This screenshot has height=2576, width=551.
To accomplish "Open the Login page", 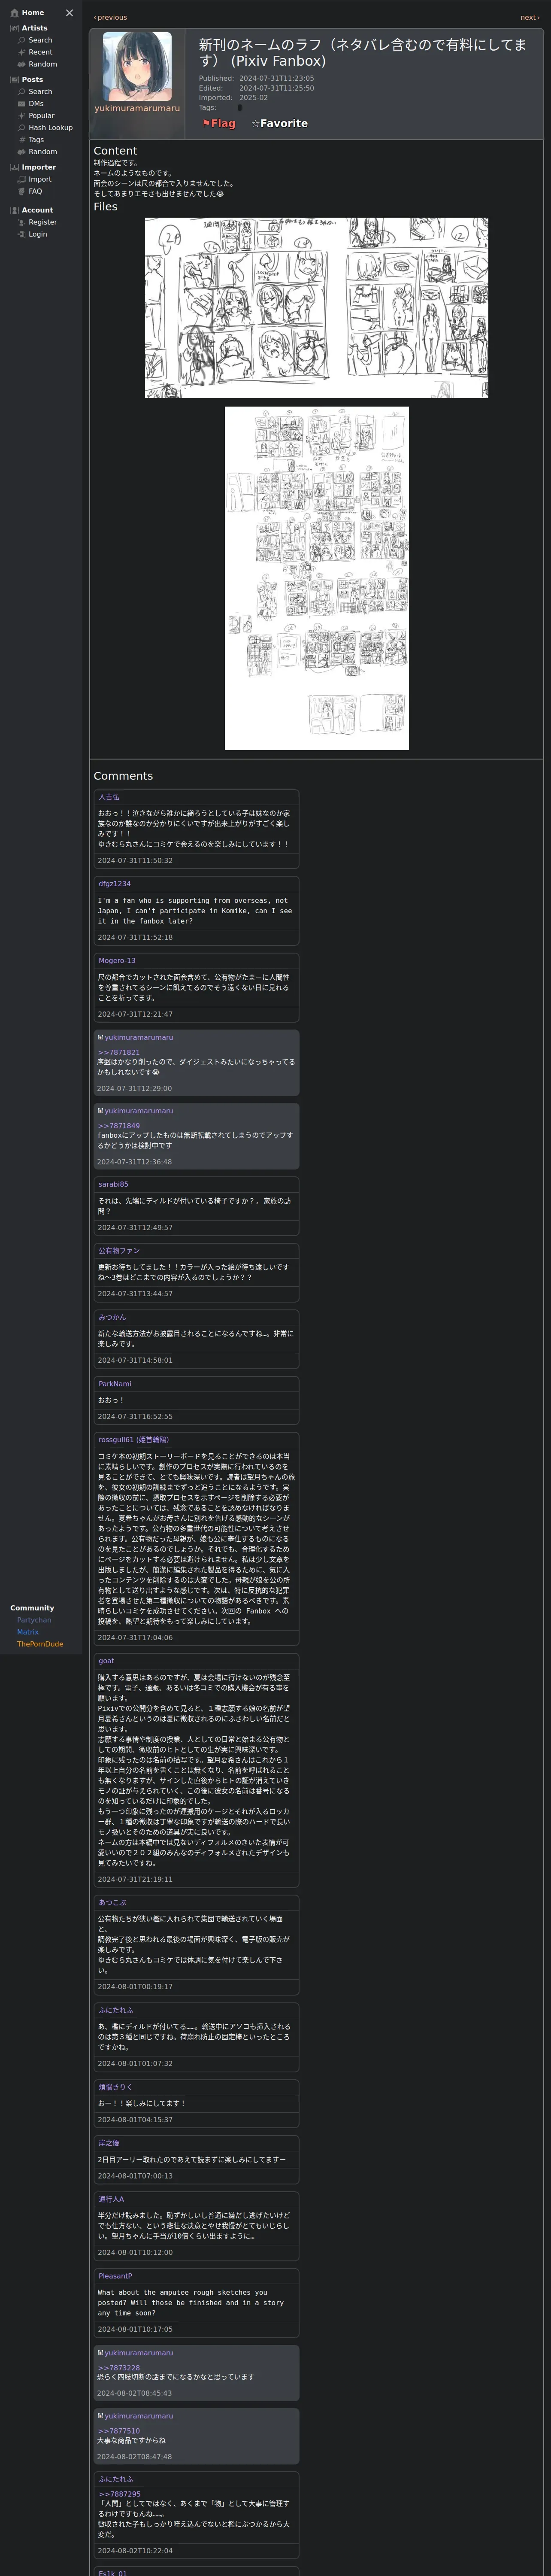I will 38,234.
